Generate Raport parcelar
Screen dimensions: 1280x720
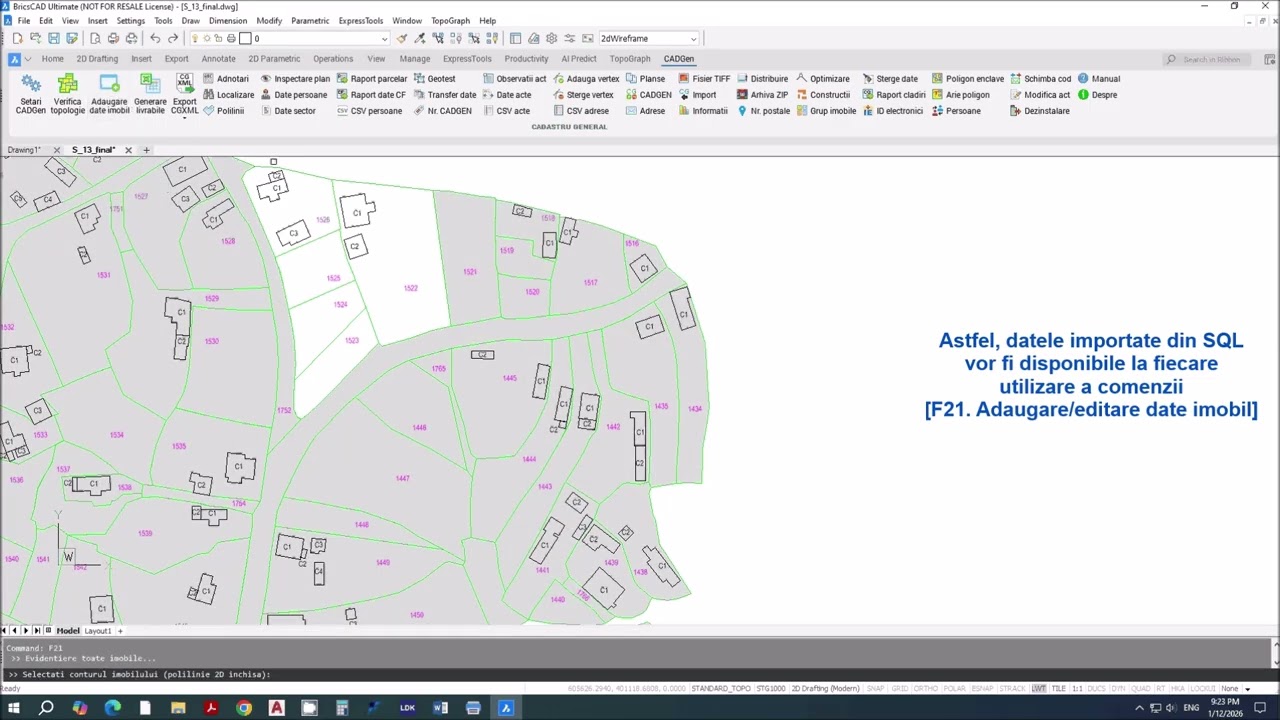(x=372, y=79)
